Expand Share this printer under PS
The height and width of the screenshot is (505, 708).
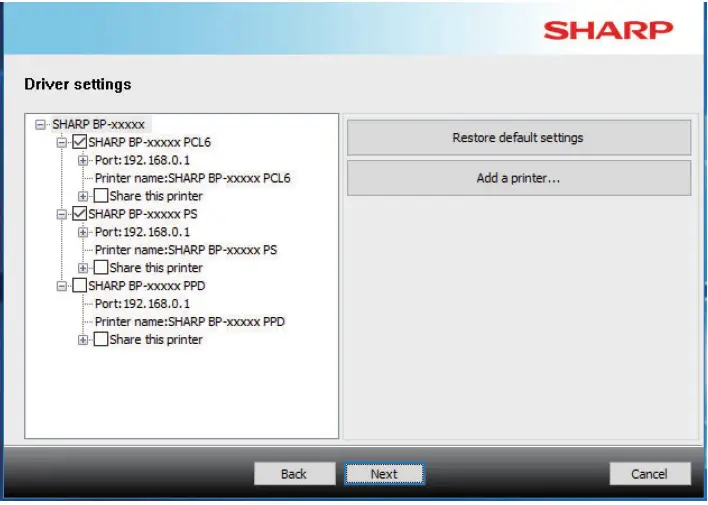click(x=83, y=268)
